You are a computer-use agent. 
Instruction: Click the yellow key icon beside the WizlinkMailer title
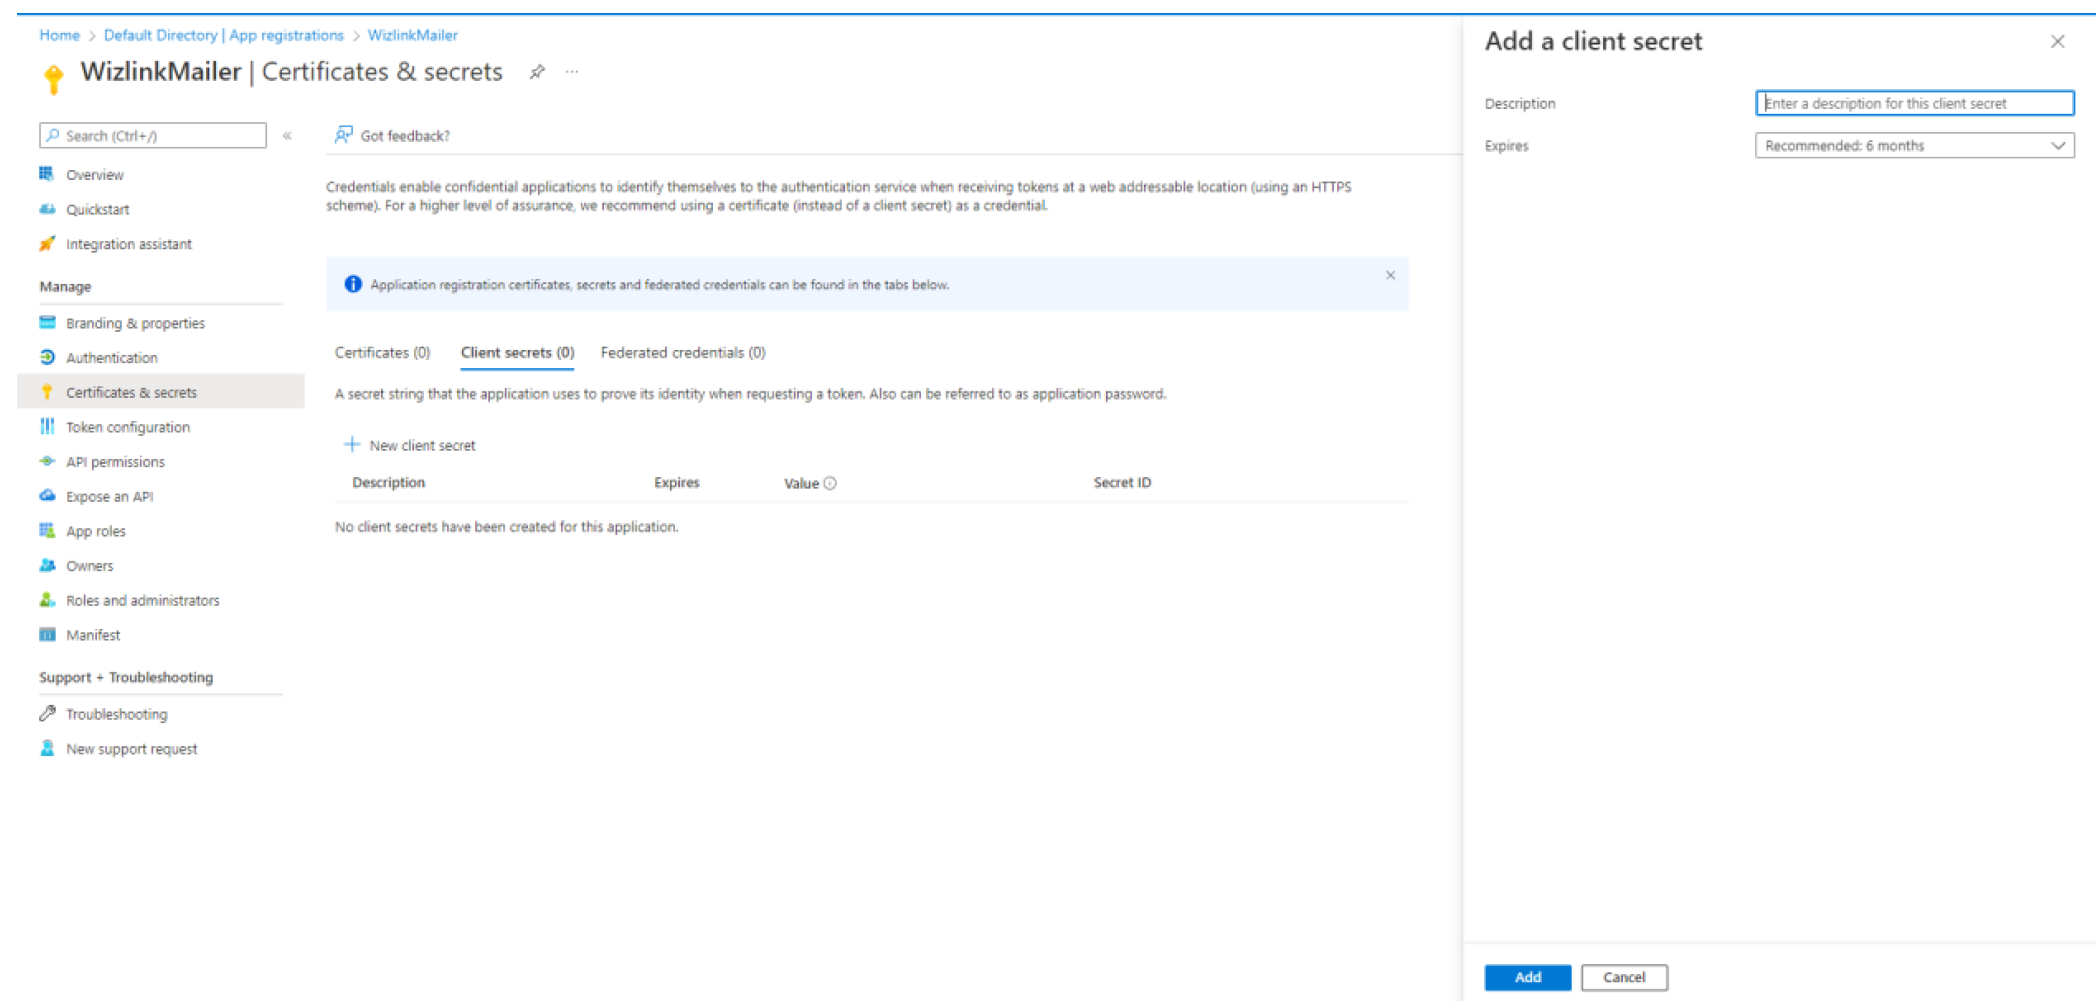point(54,78)
